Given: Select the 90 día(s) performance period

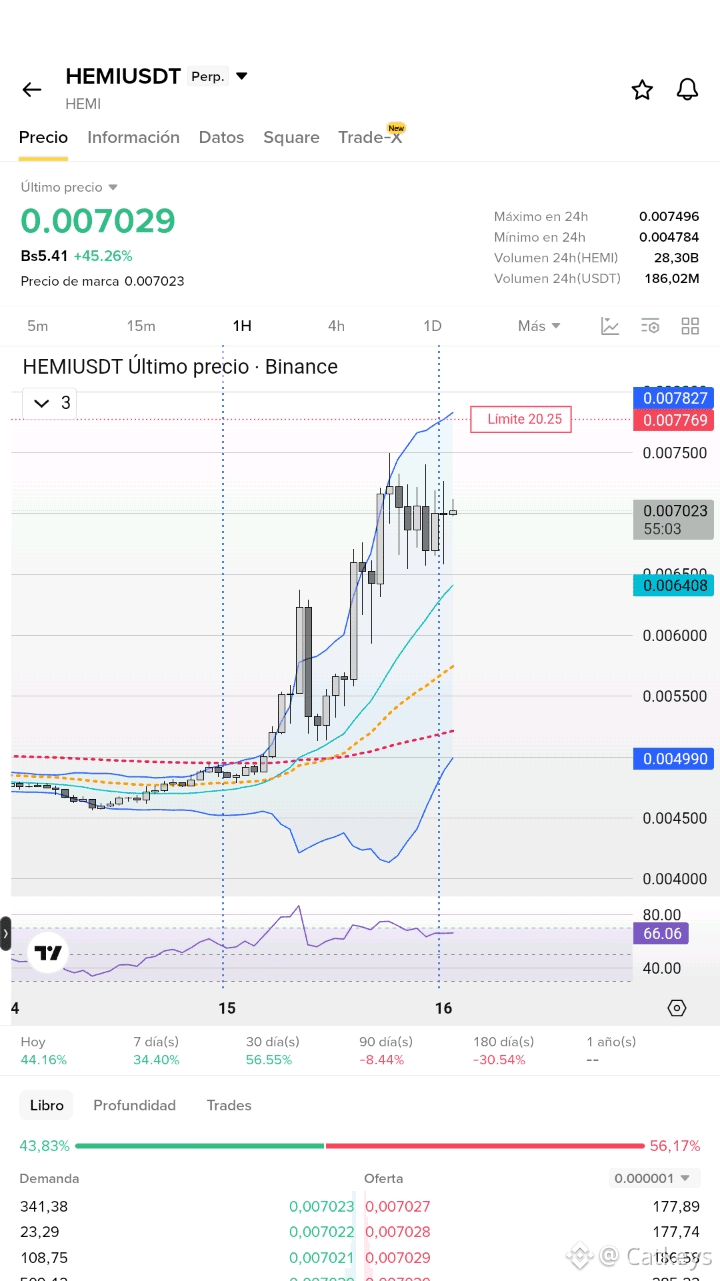Looking at the screenshot, I should click(x=386, y=1050).
